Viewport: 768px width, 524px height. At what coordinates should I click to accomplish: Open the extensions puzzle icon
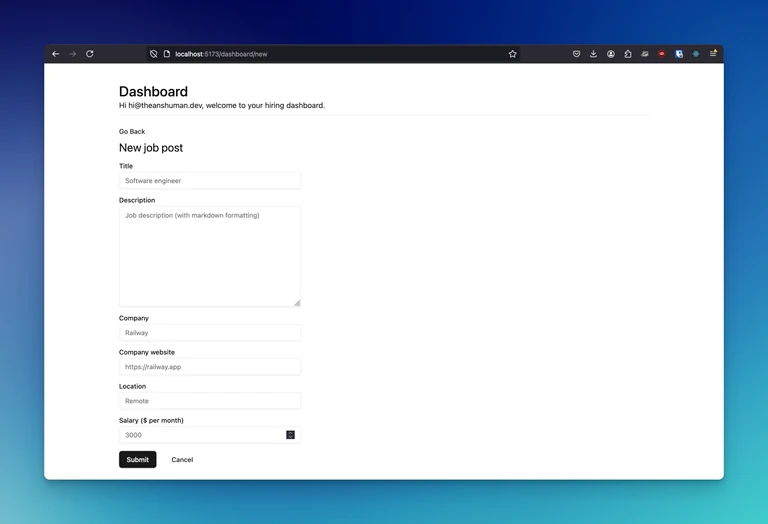pos(628,54)
